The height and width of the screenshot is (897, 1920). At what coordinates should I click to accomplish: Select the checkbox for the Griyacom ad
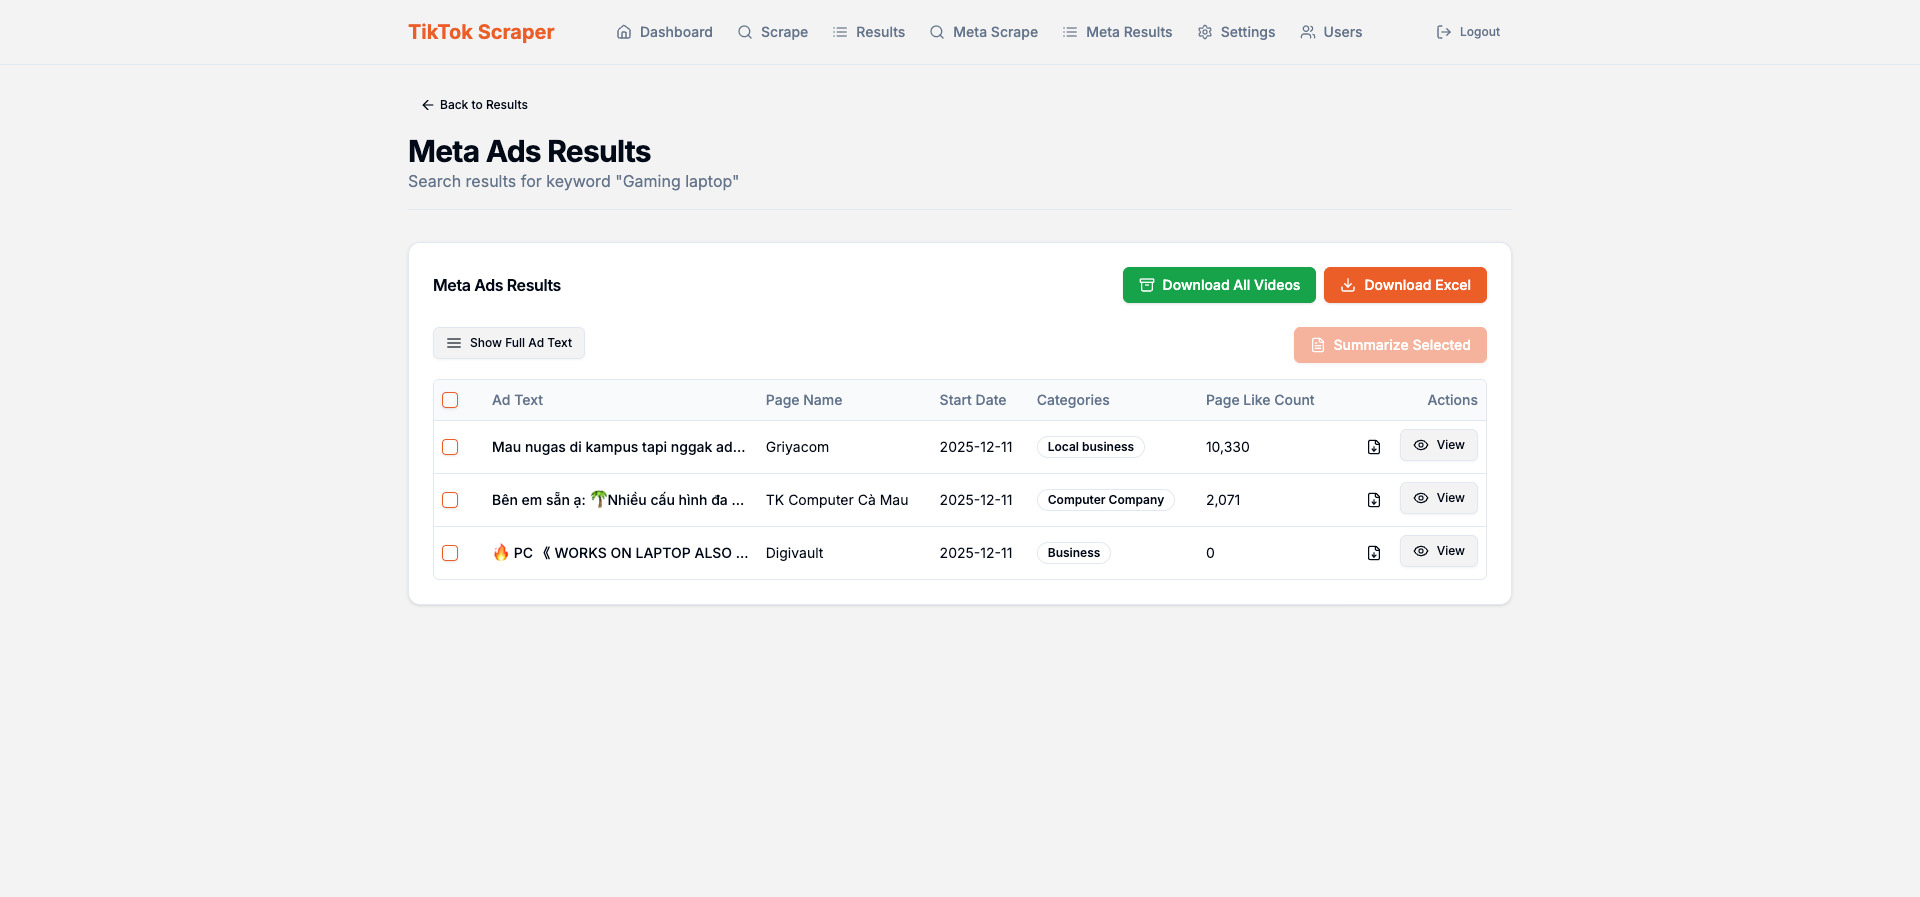tap(450, 447)
